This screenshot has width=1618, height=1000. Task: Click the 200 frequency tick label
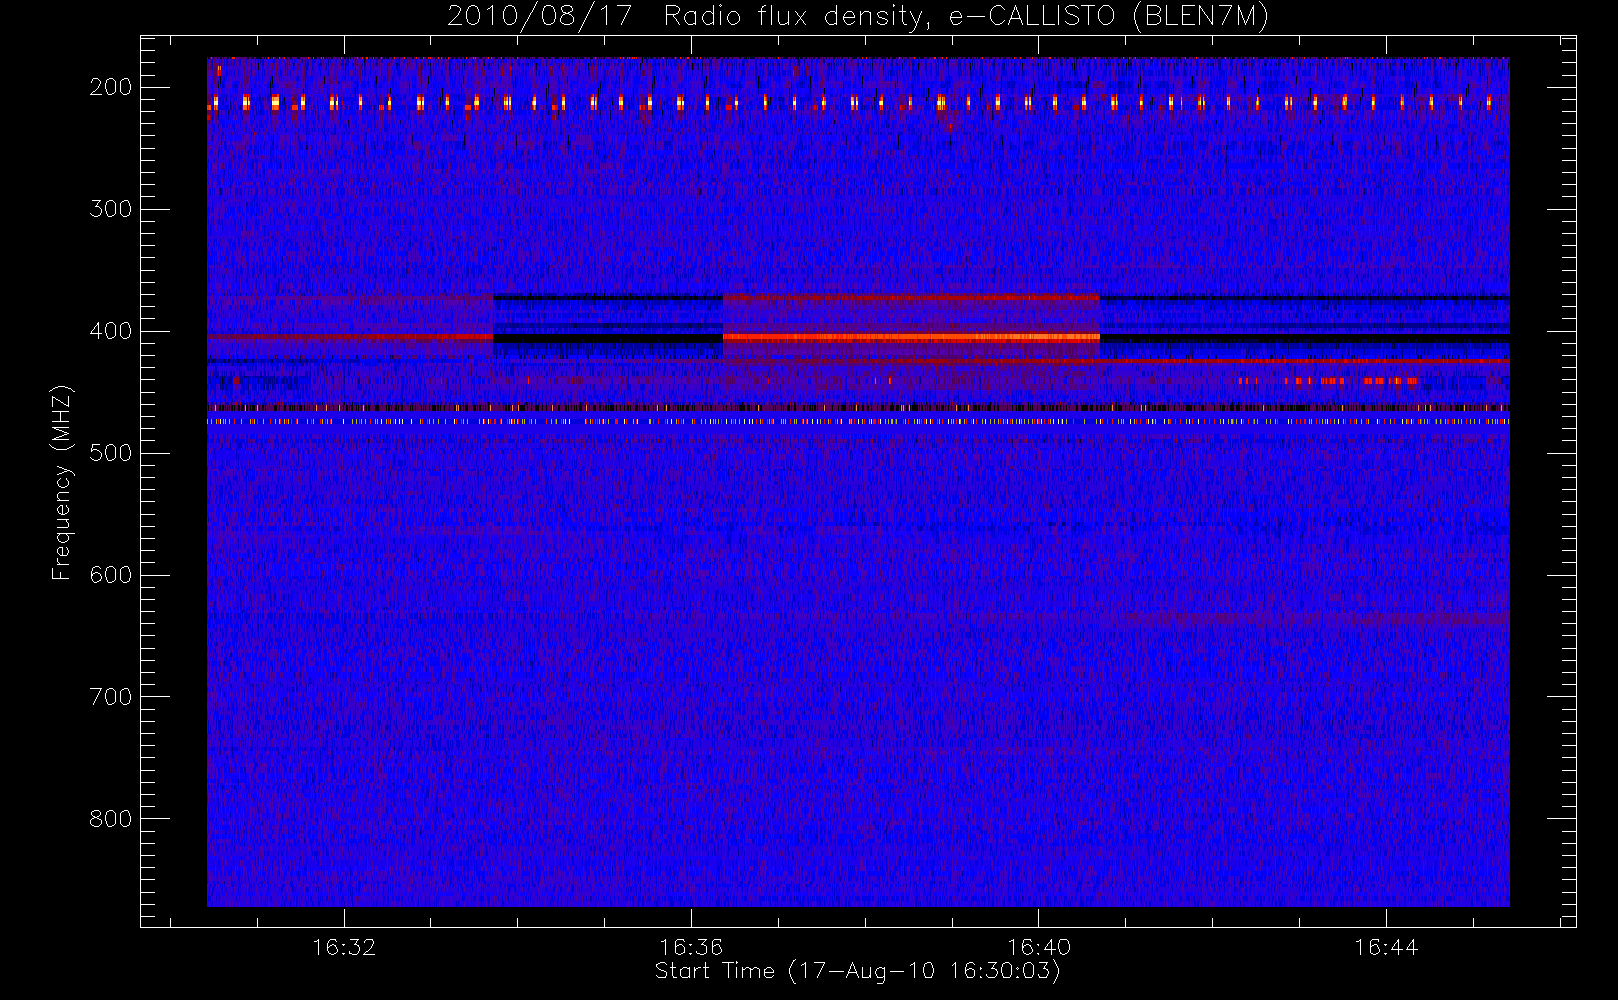[x=110, y=87]
